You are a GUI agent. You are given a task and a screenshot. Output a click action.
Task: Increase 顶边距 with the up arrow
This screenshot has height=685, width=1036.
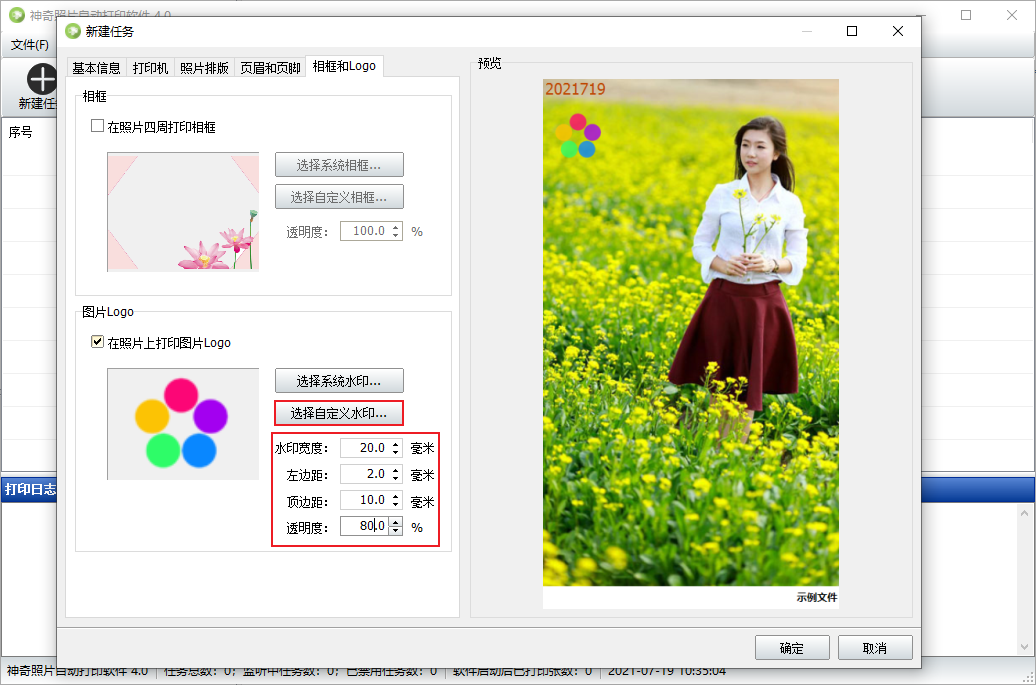(396, 496)
